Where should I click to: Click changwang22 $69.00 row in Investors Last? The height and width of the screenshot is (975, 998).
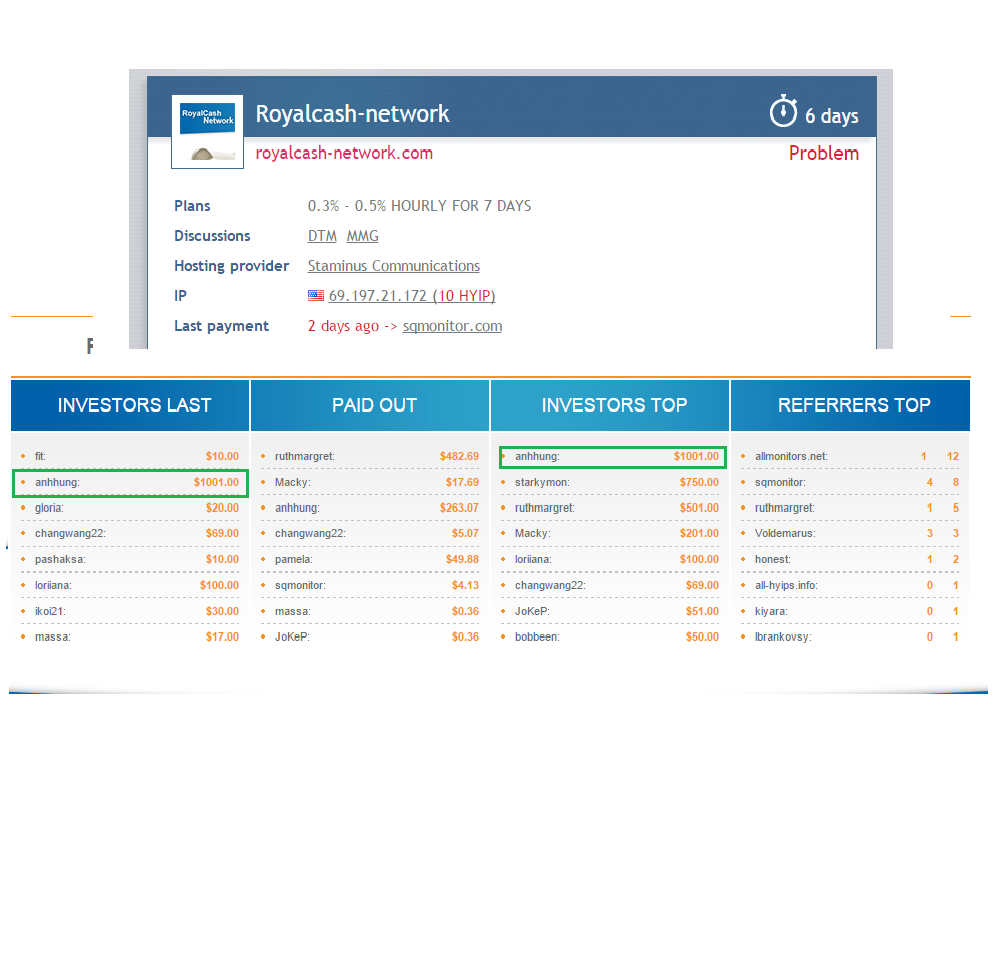point(130,533)
